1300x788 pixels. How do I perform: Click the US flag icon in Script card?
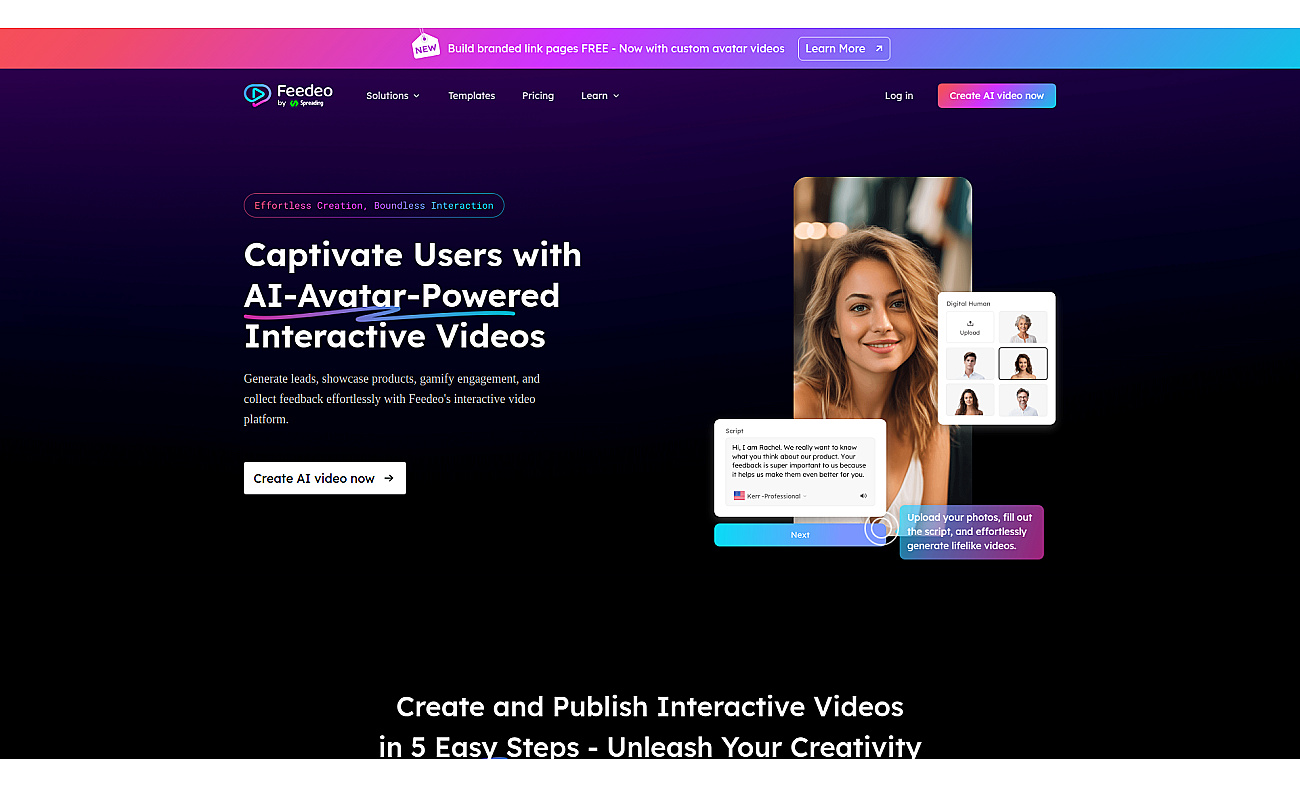(x=739, y=496)
